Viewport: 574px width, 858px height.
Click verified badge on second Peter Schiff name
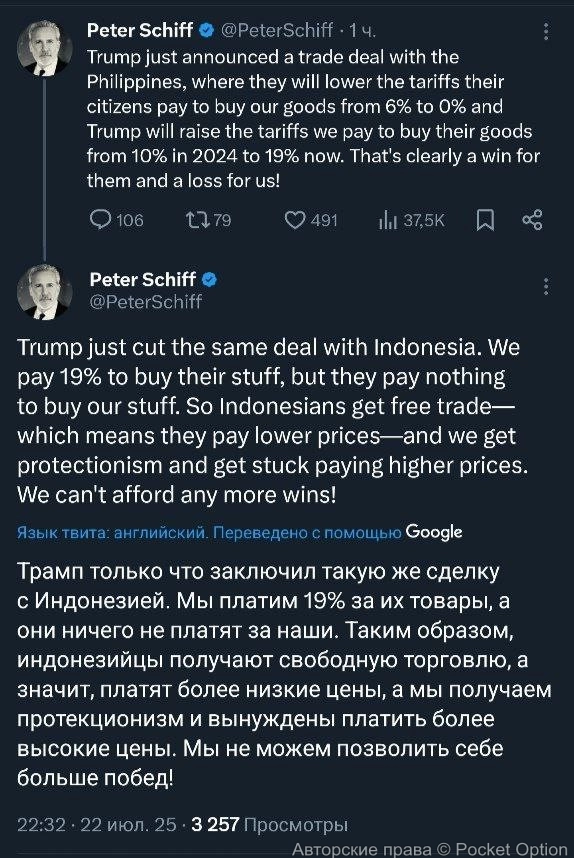pos(210,280)
